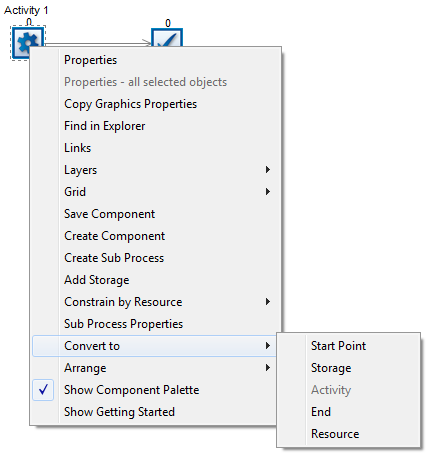Click the End checkmark icon on canvas
The image size is (428, 457).
(x=167, y=38)
